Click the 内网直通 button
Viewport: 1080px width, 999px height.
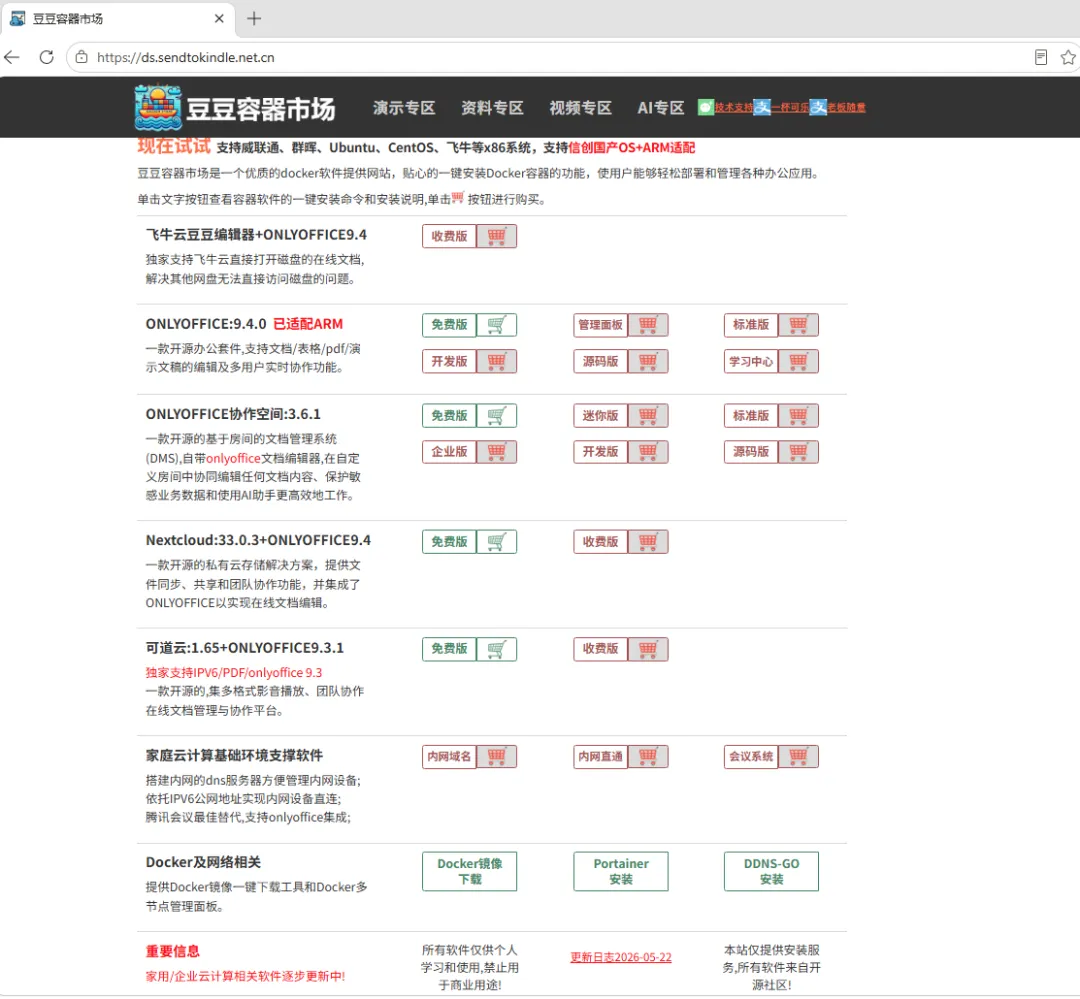coord(601,757)
